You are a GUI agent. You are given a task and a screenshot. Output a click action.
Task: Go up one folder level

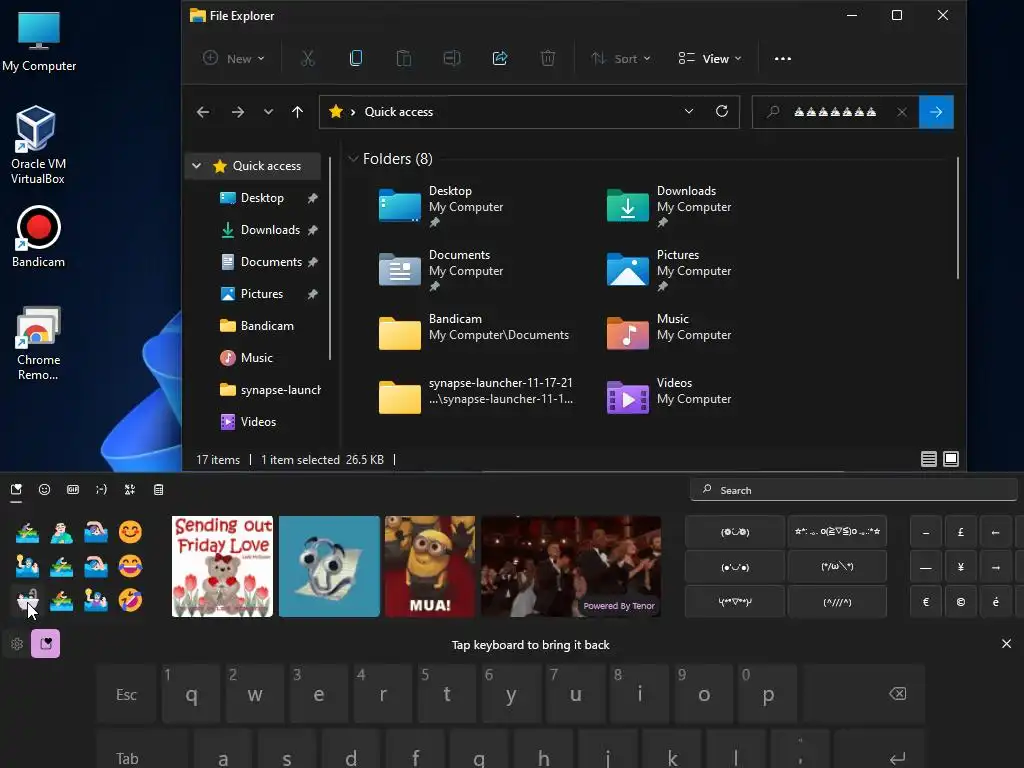click(x=297, y=112)
